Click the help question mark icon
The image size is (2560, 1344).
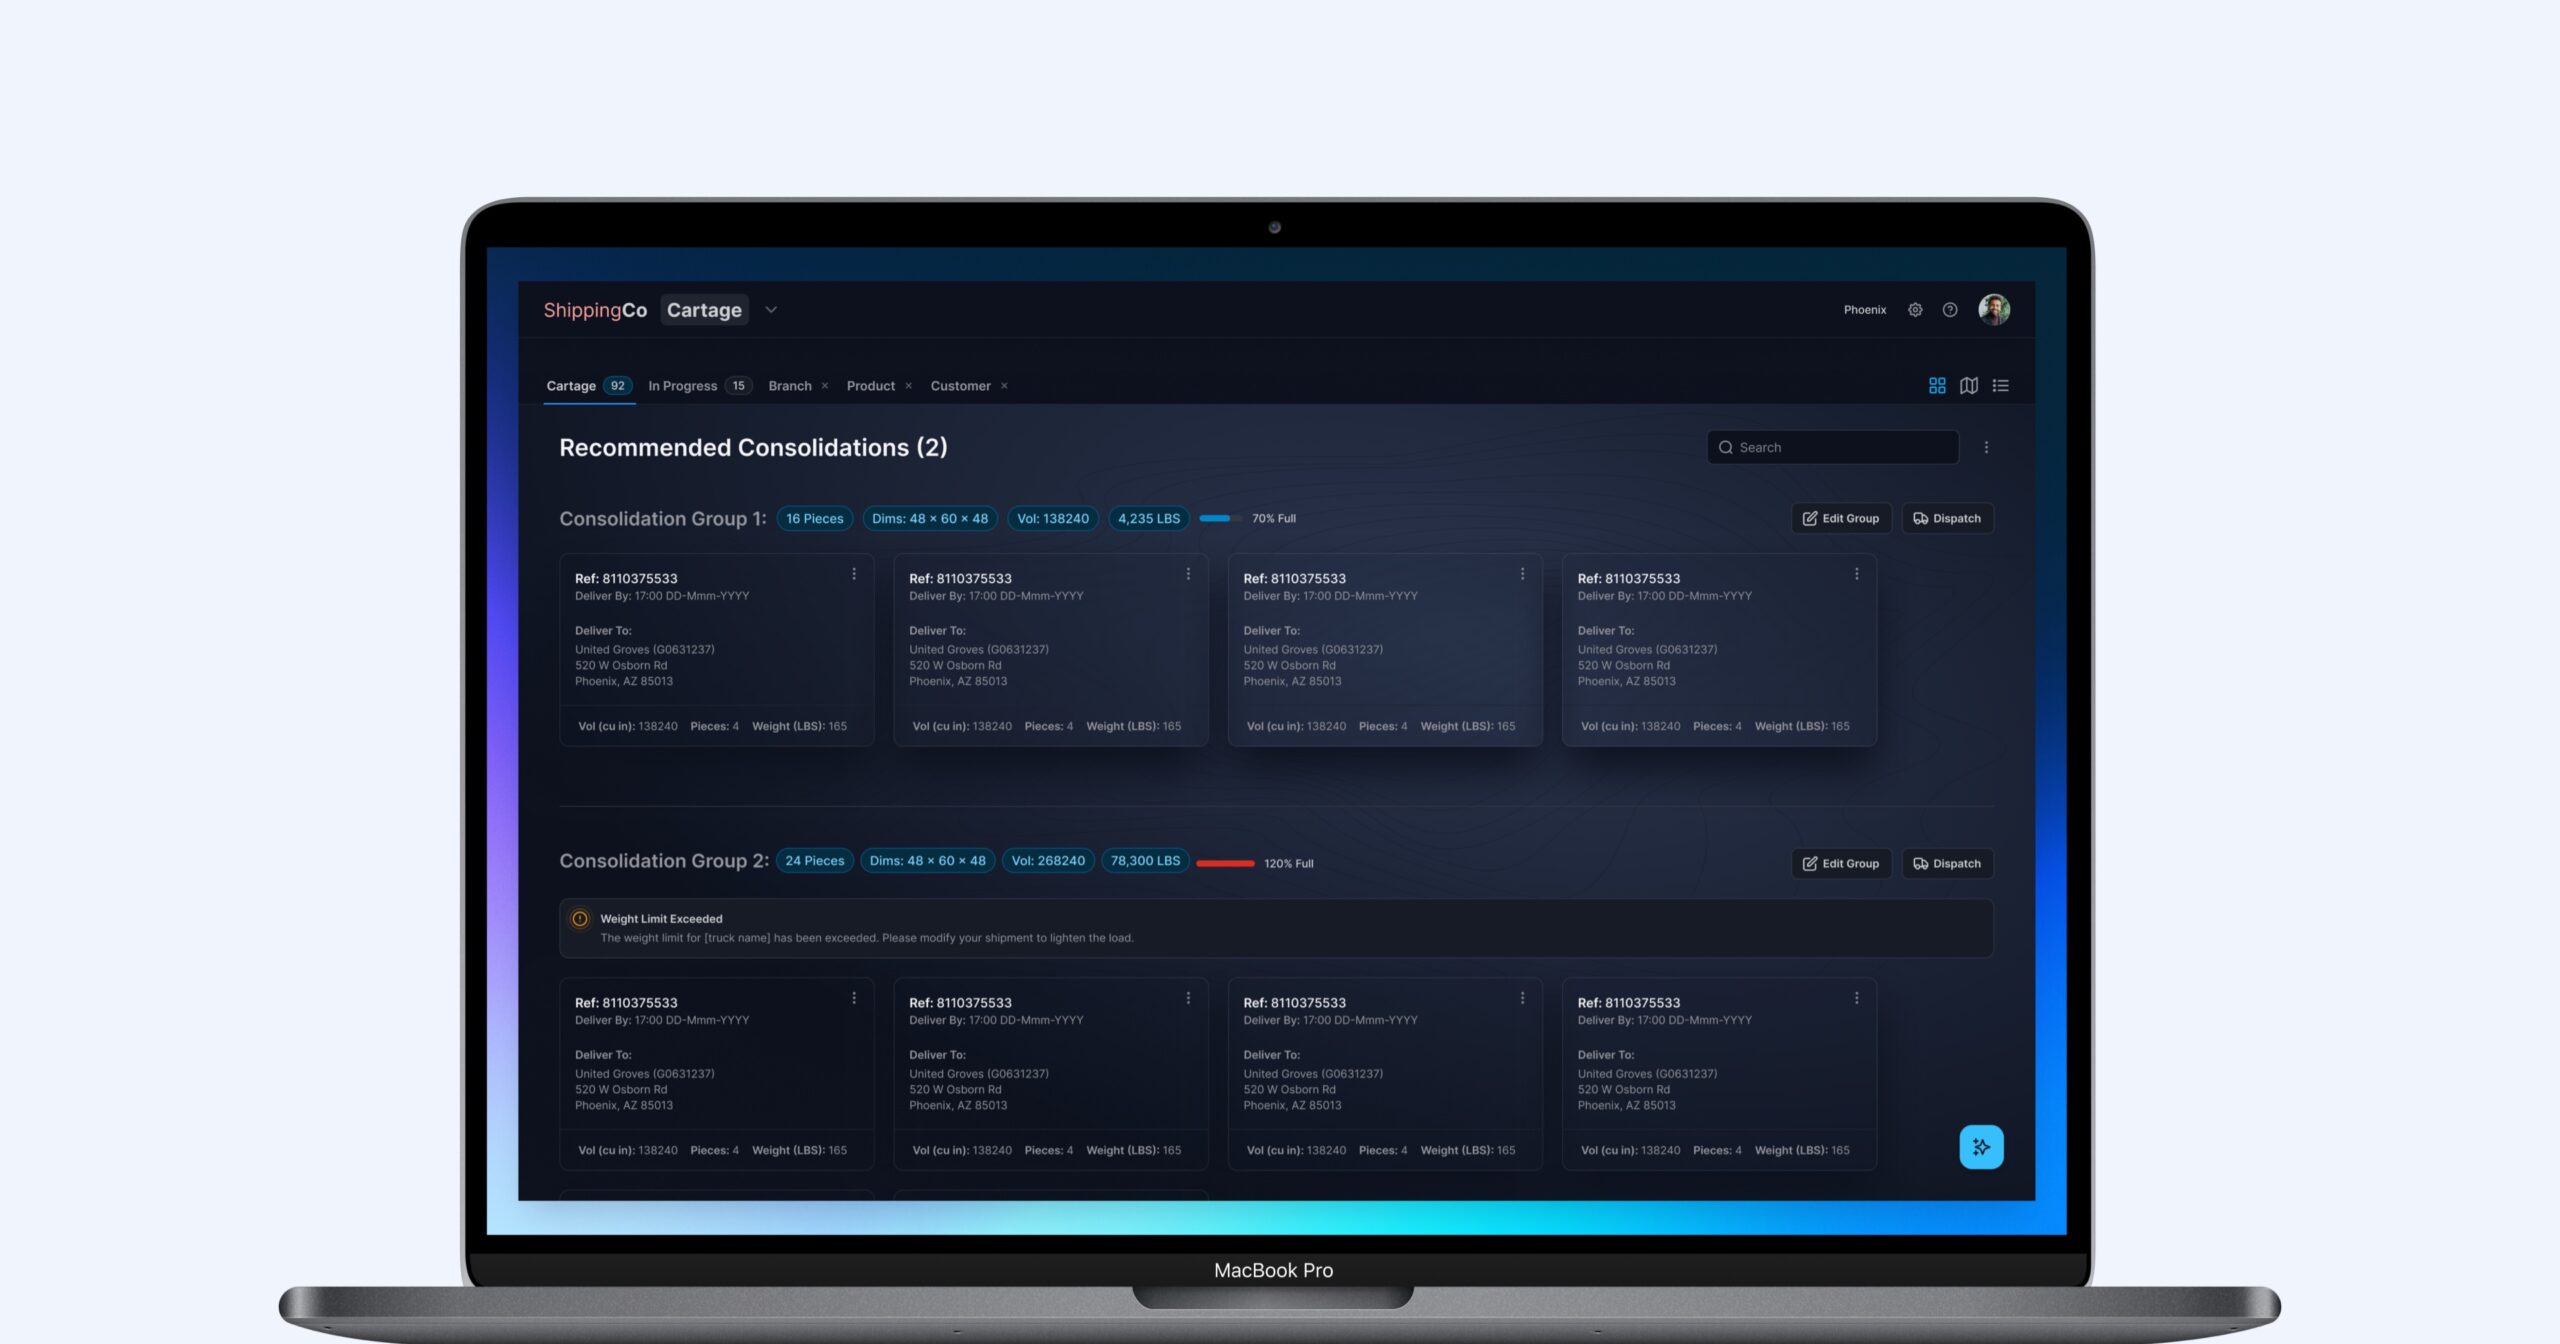click(1949, 310)
